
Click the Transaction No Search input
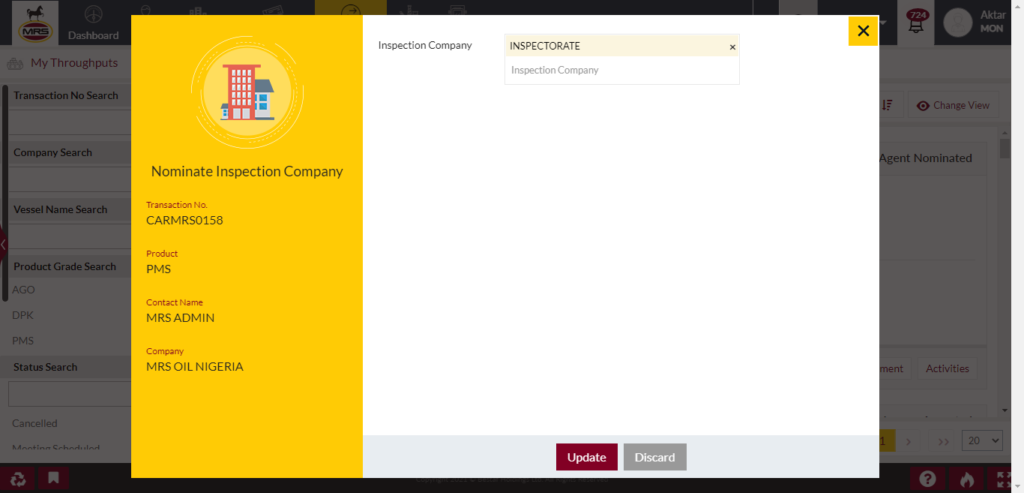tap(70, 122)
